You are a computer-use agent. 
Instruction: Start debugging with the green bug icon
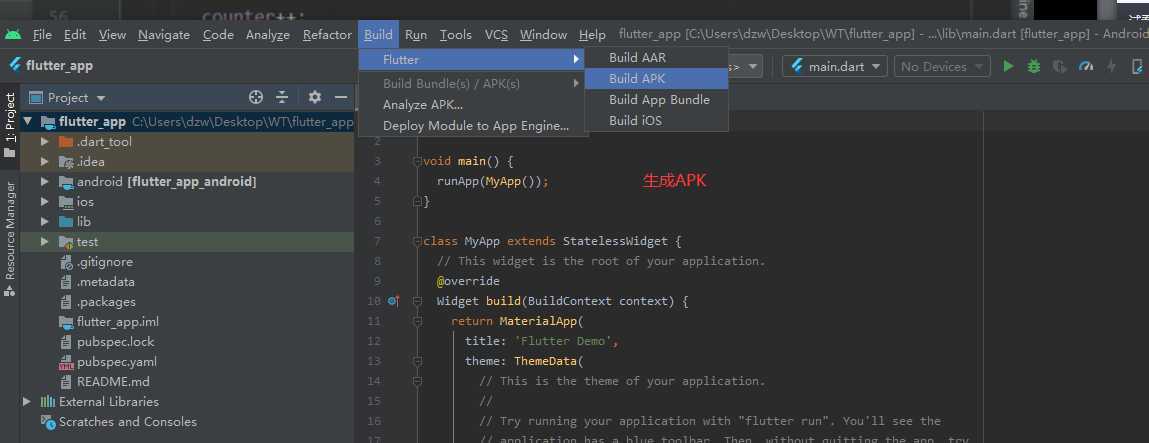tap(1033, 66)
